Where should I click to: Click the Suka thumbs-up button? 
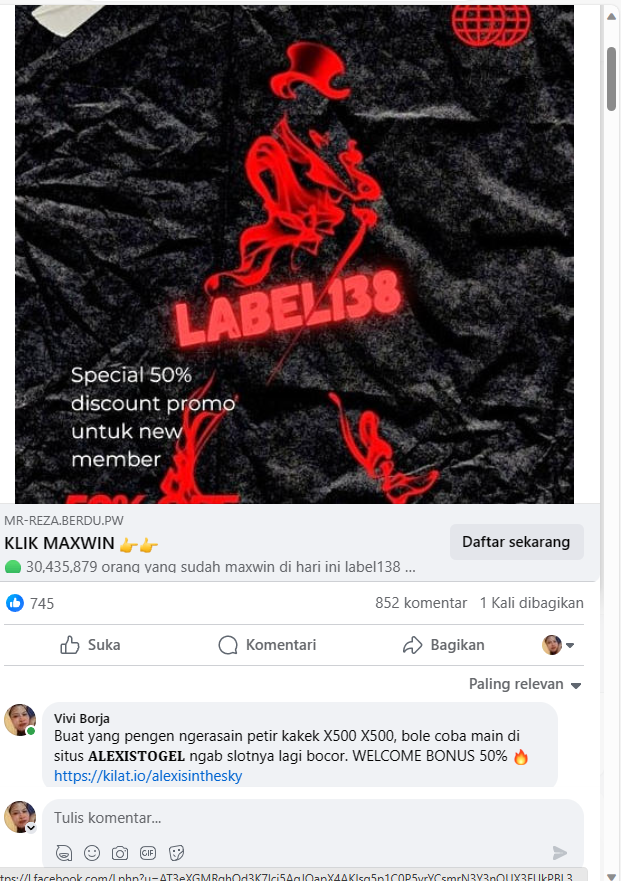[x=90, y=644]
